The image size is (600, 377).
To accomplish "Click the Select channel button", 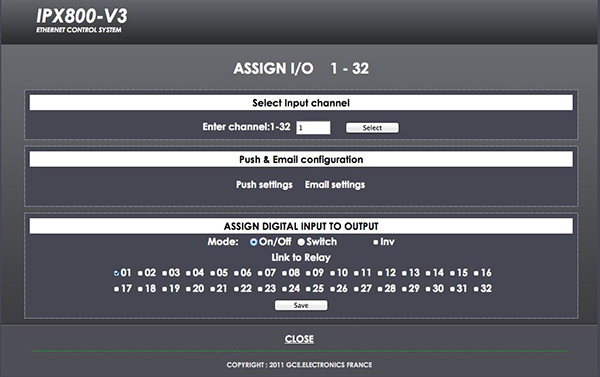I will pyautogui.click(x=372, y=128).
